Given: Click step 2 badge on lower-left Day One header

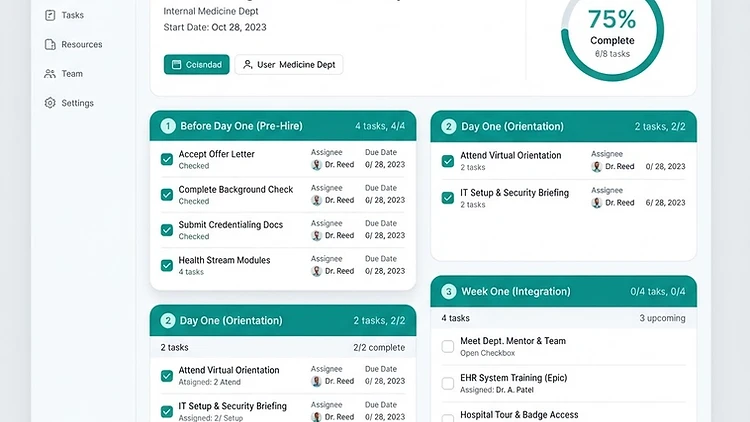Looking at the screenshot, I should [x=167, y=321].
